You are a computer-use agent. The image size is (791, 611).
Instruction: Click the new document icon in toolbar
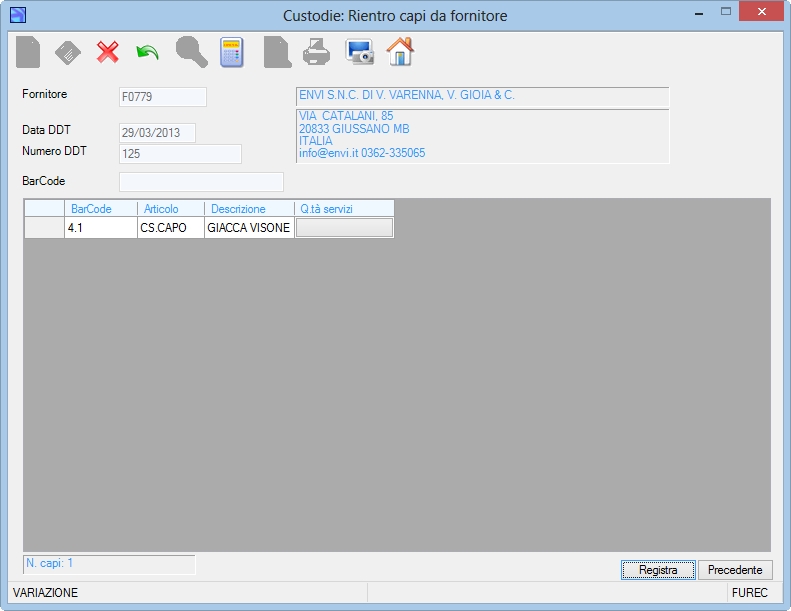point(28,52)
